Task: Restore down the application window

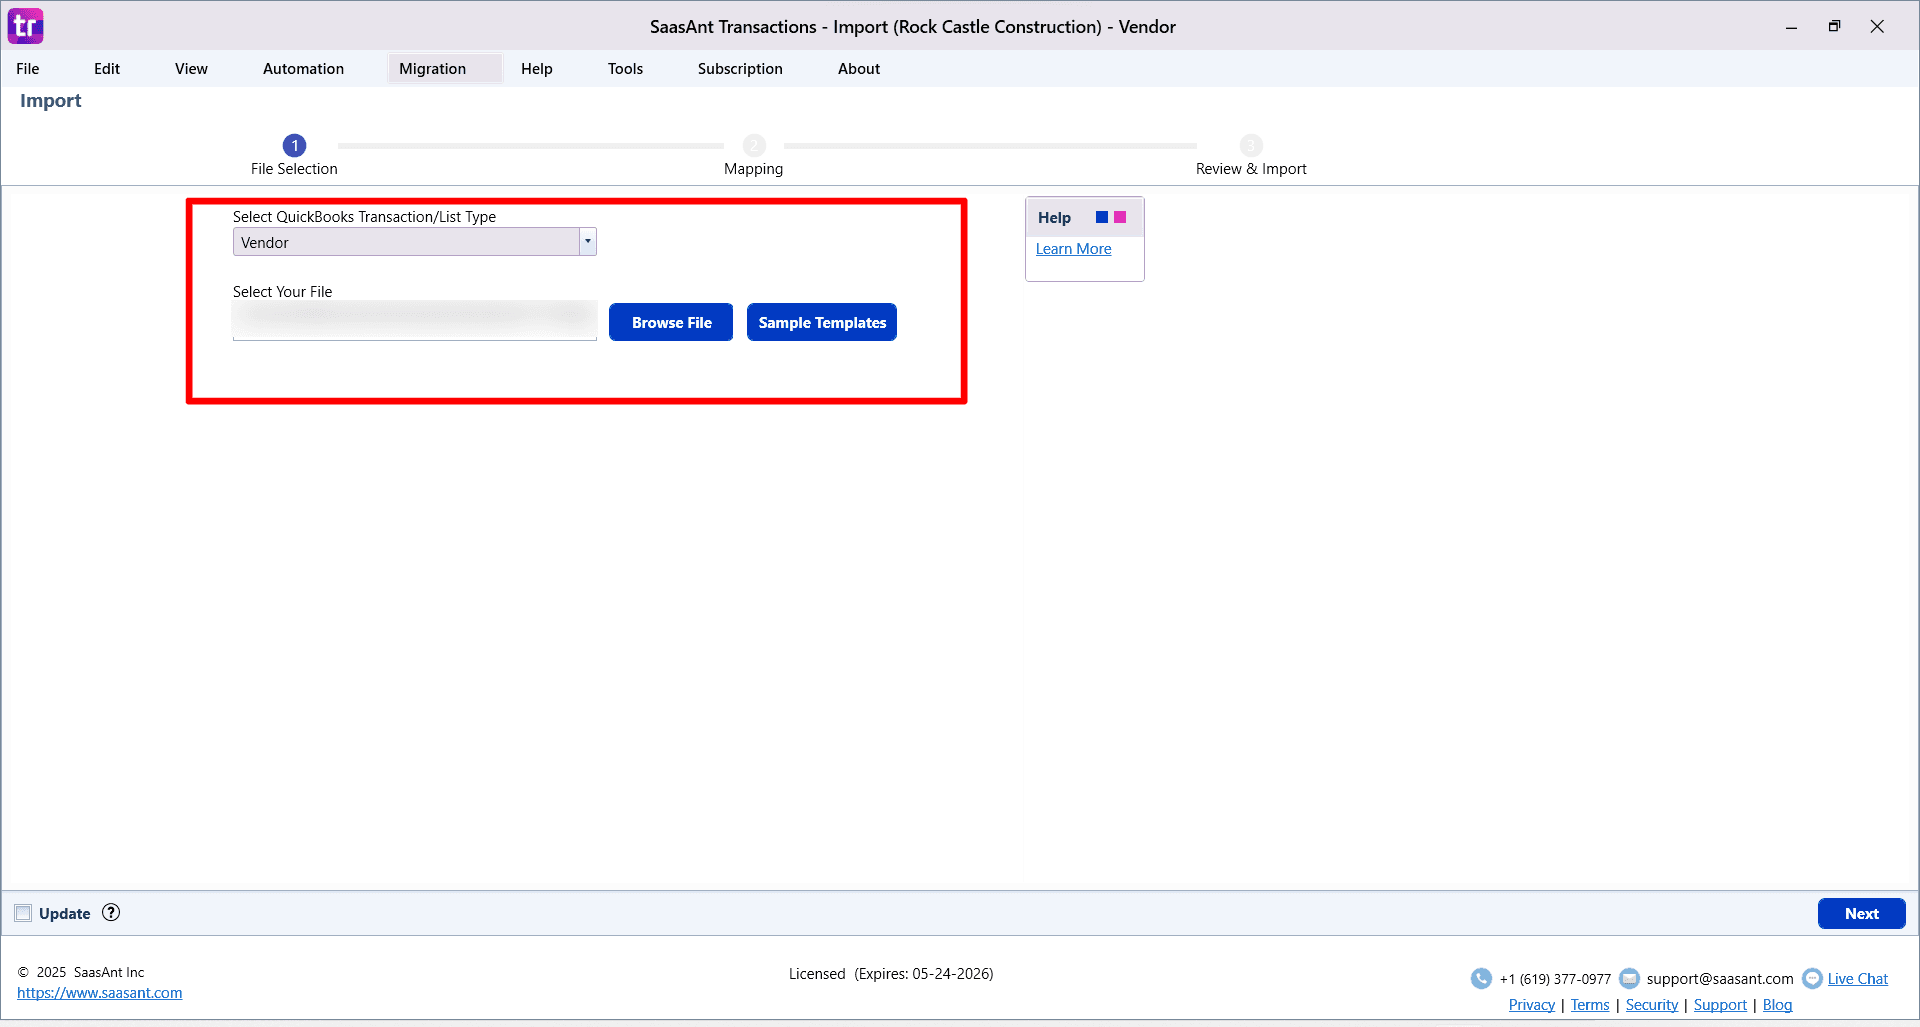Action: click(x=1834, y=27)
